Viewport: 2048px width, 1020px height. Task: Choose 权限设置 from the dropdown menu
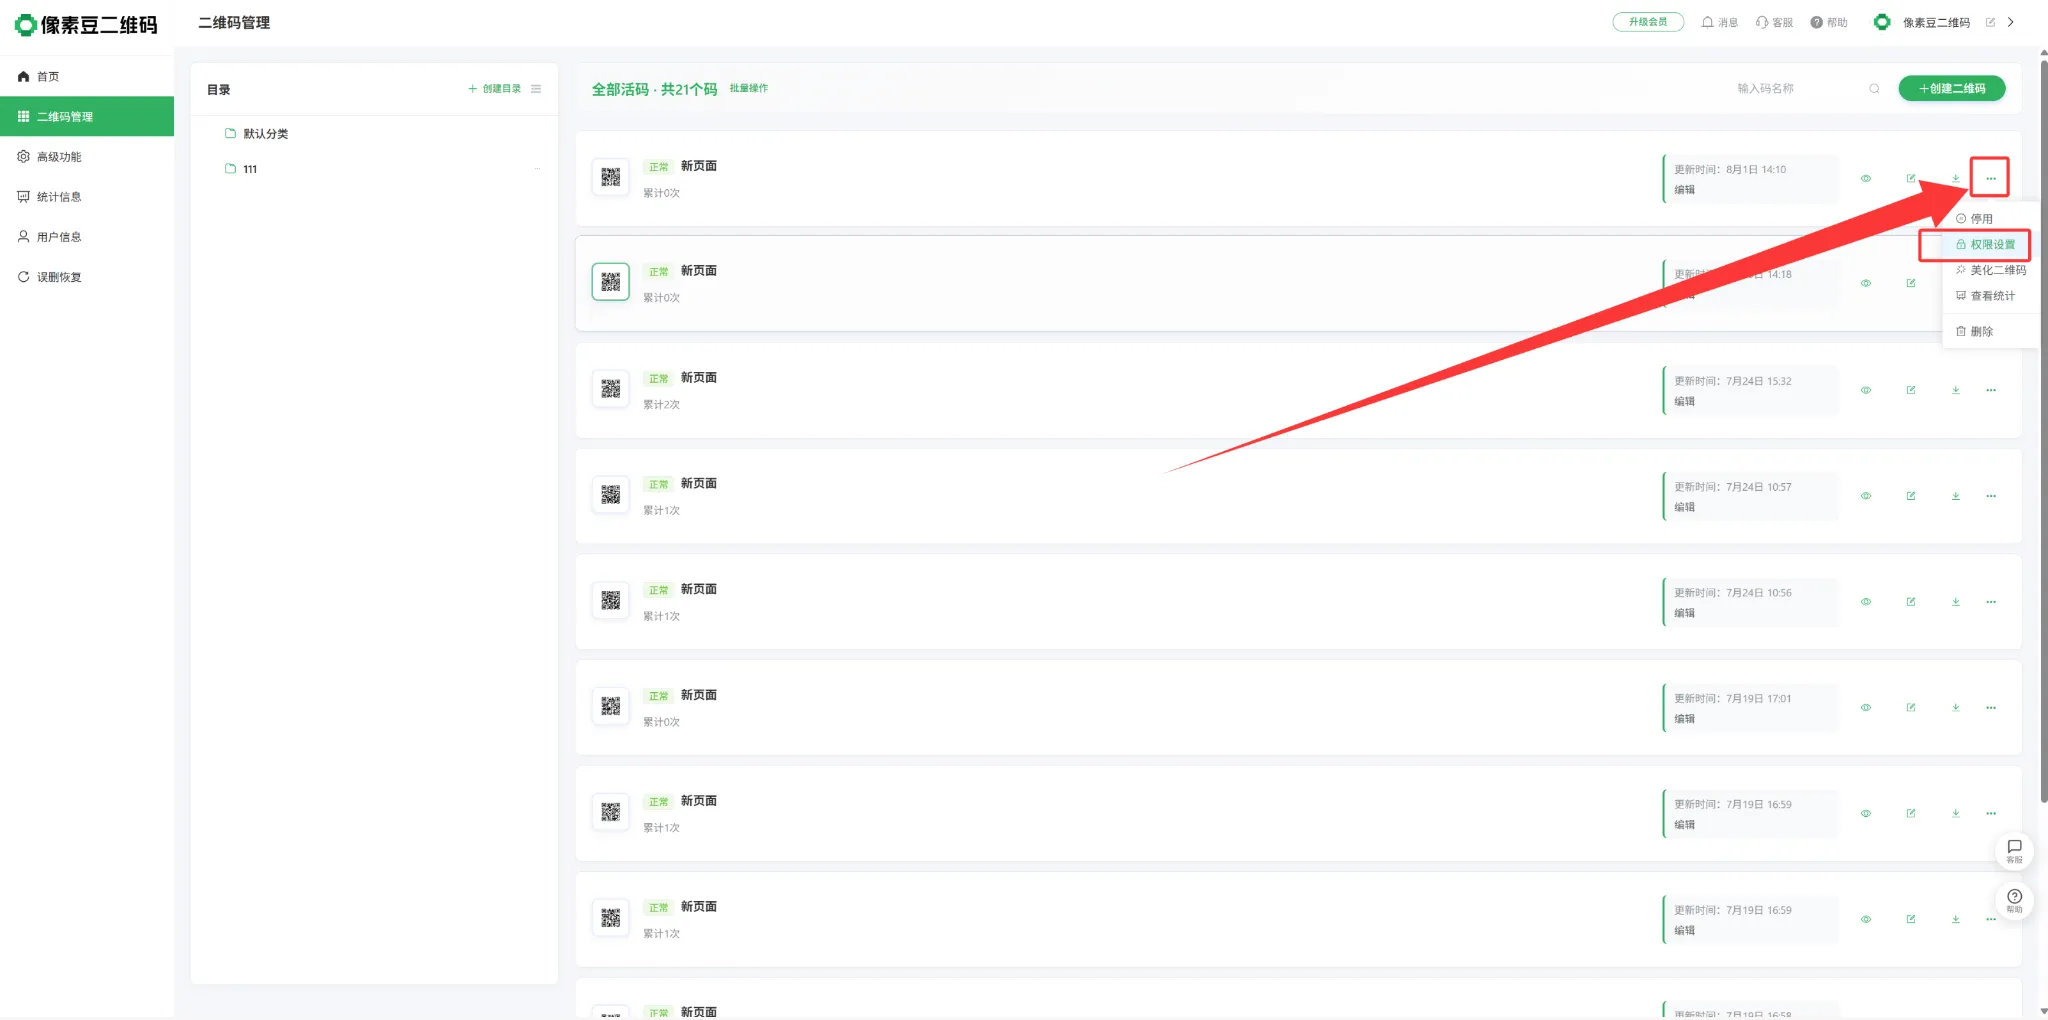click(x=1986, y=245)
